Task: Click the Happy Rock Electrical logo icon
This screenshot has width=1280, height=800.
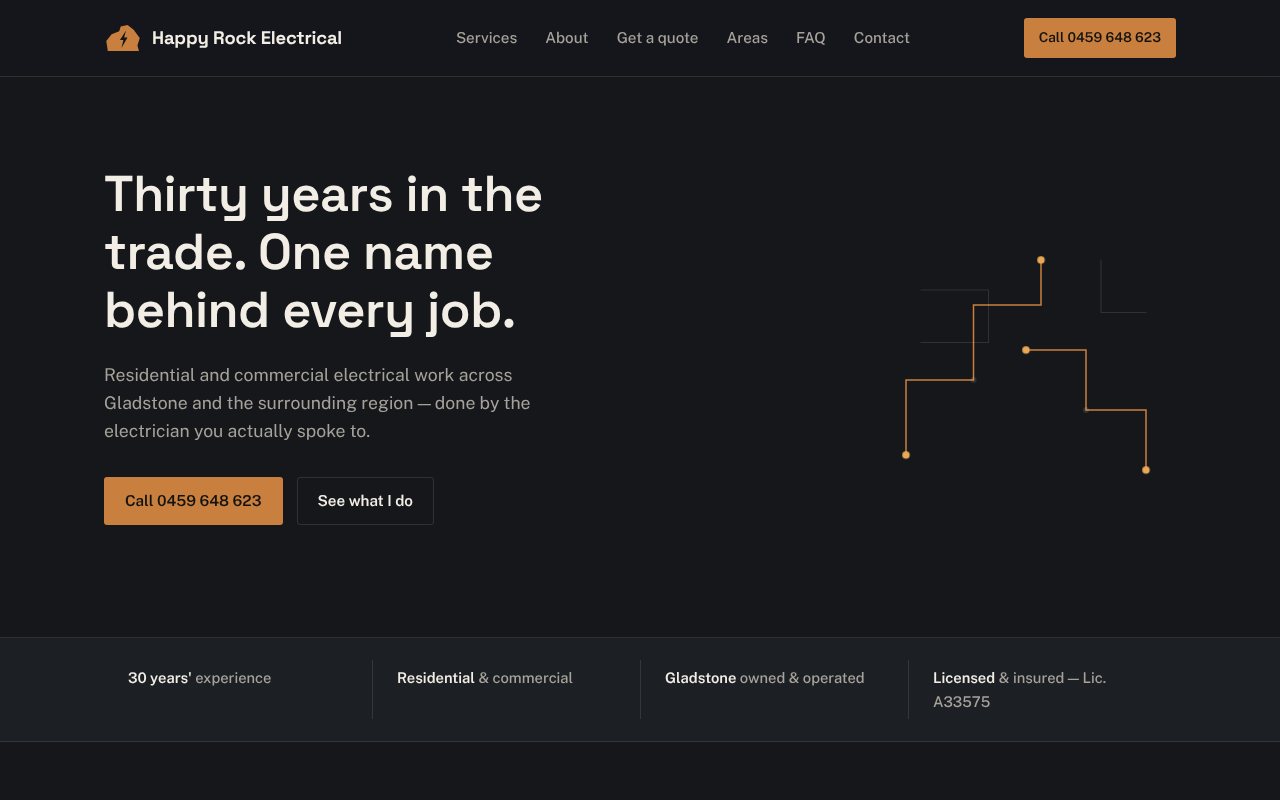Action: pos(122,38)
